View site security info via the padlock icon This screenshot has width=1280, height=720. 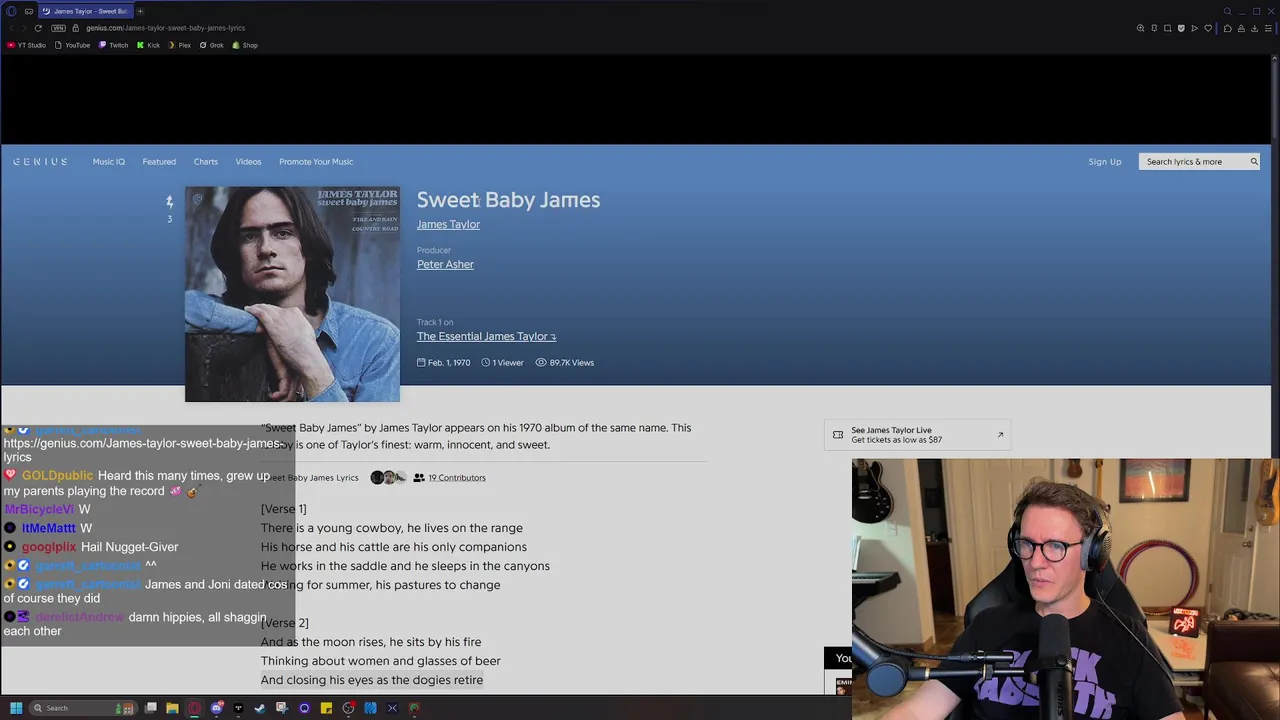[x=75, y=28]
